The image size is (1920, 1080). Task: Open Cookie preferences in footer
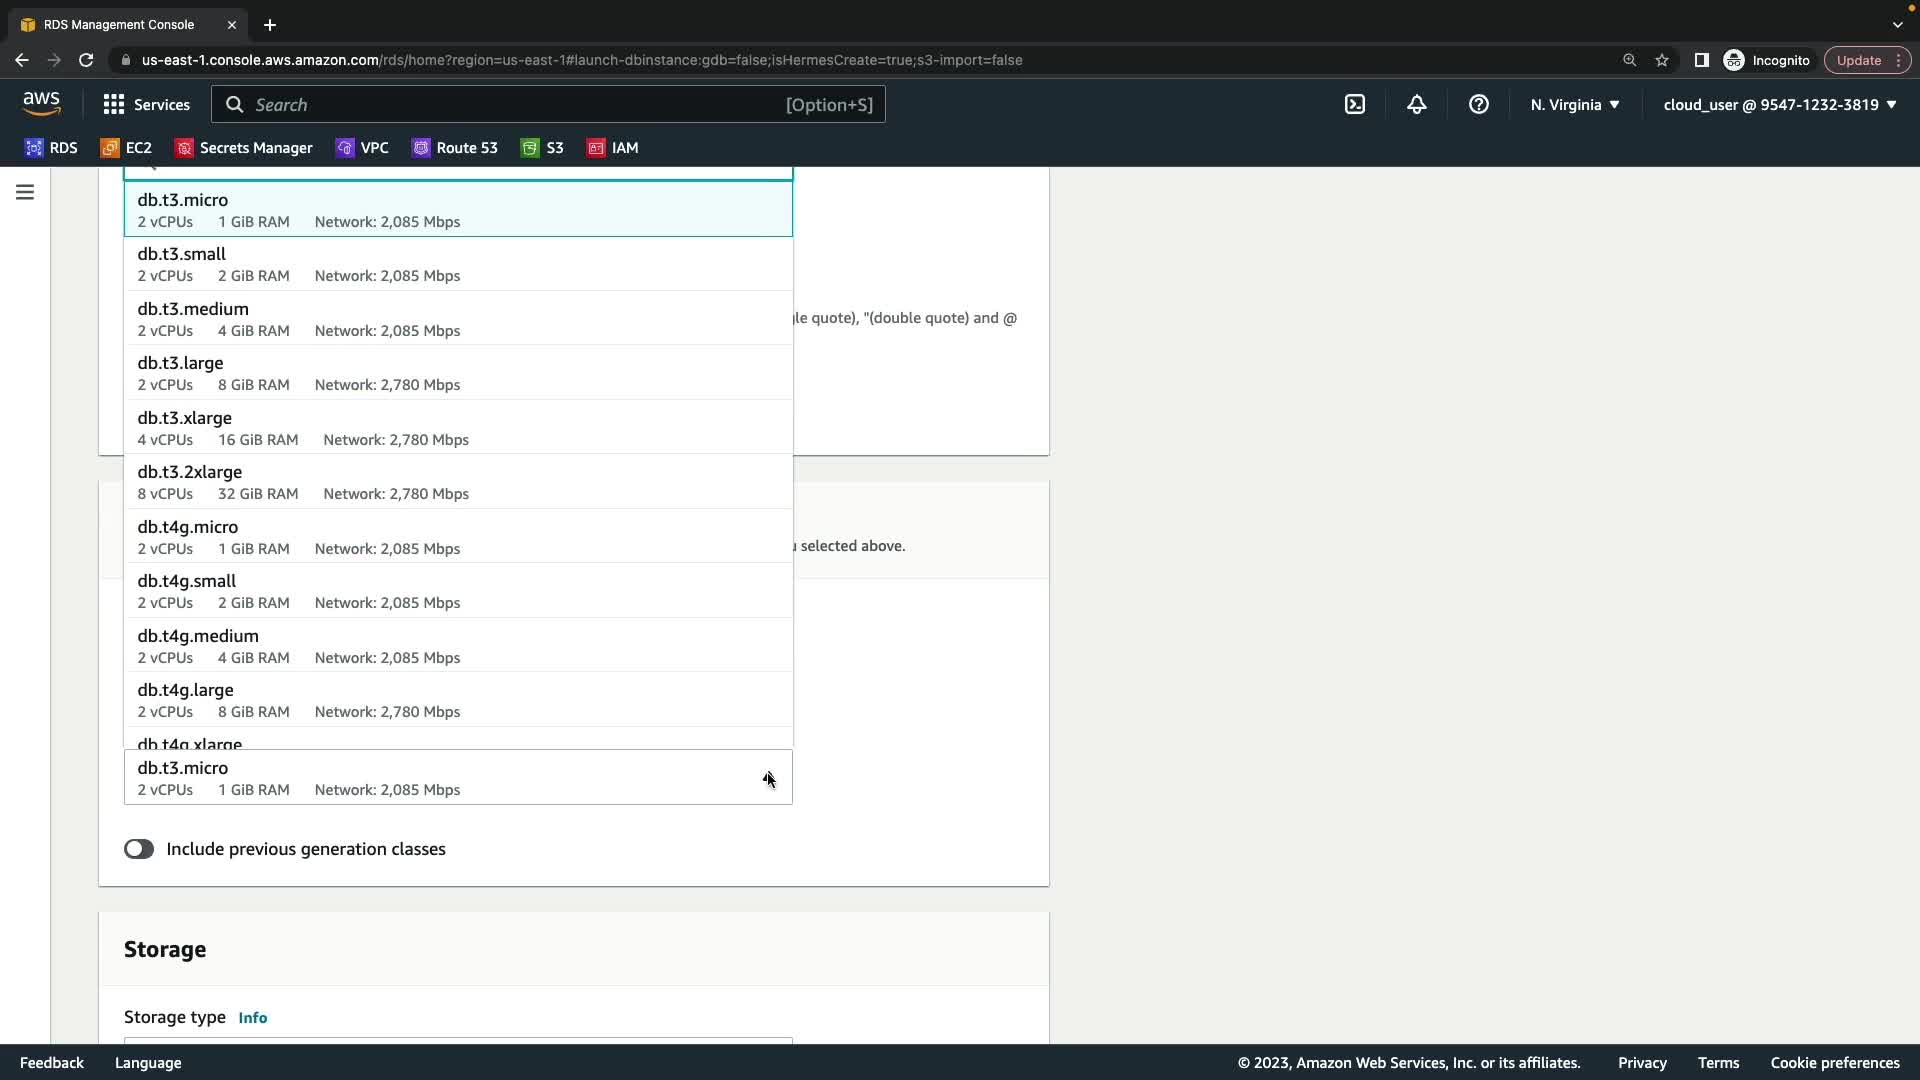[1834, 1062]
